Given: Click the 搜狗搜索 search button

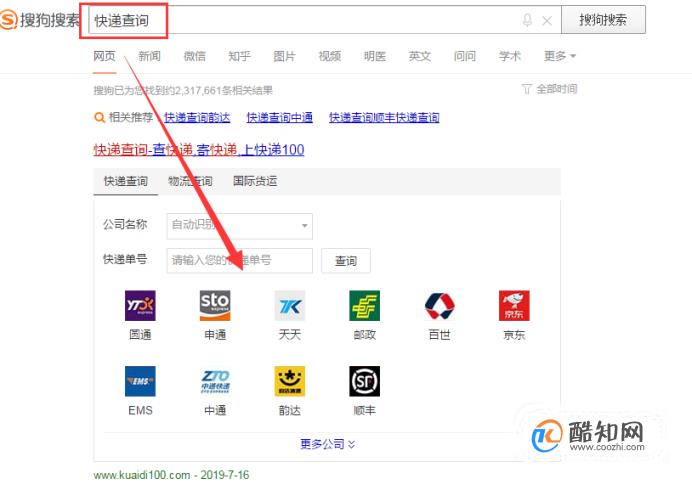Looking at the screenshot, I should pos(603,20).
